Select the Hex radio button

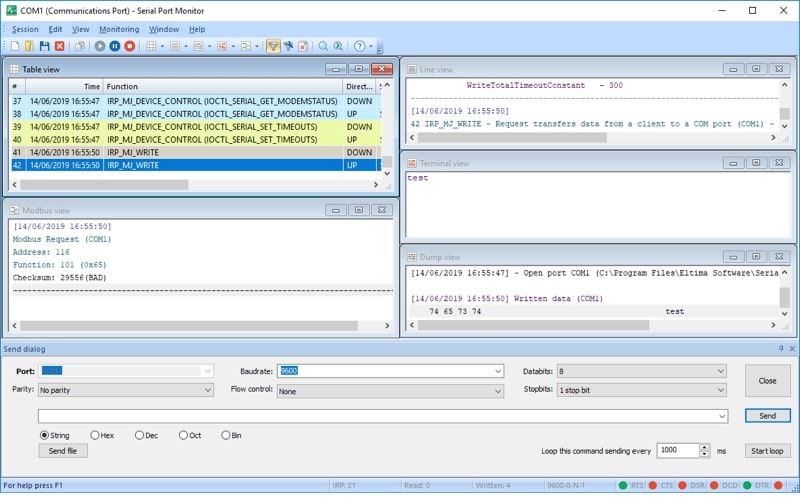click(95, 435)
